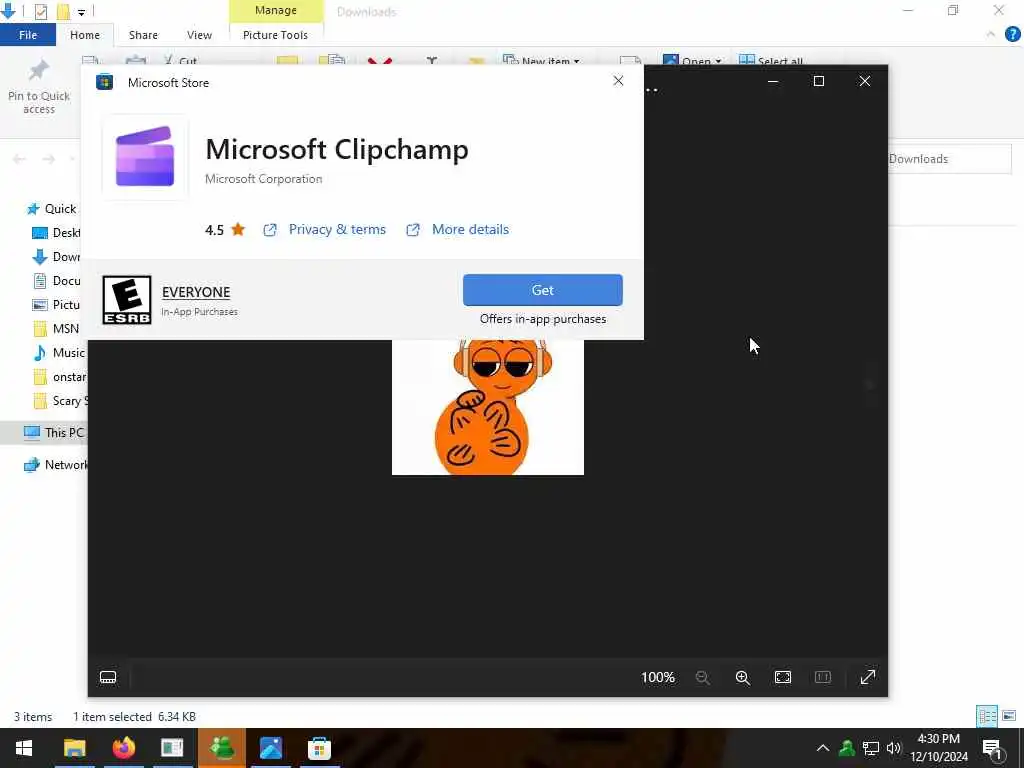1024x768 pixels.
Task: Switch Explorer to details view
Action: click(x=987, y=716)
